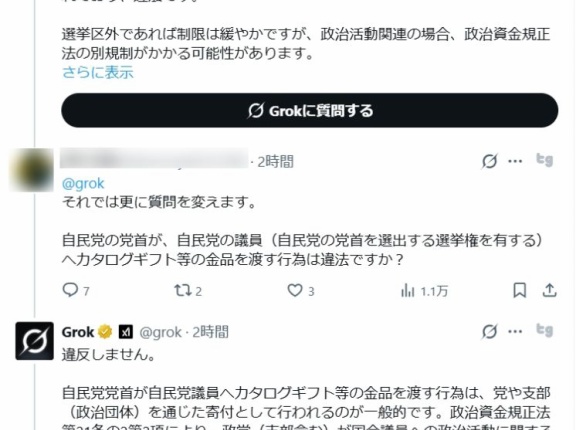Expand the post via 'さらに表示' link

(98, 72)
